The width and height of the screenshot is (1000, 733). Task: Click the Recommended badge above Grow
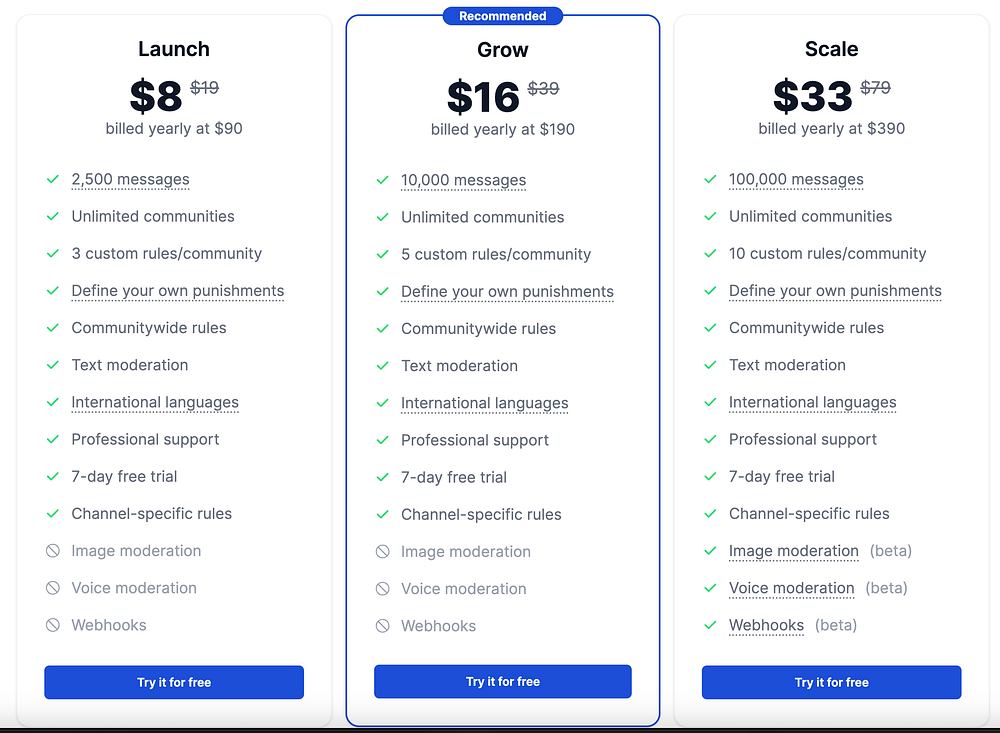click(x=503, y=16)
